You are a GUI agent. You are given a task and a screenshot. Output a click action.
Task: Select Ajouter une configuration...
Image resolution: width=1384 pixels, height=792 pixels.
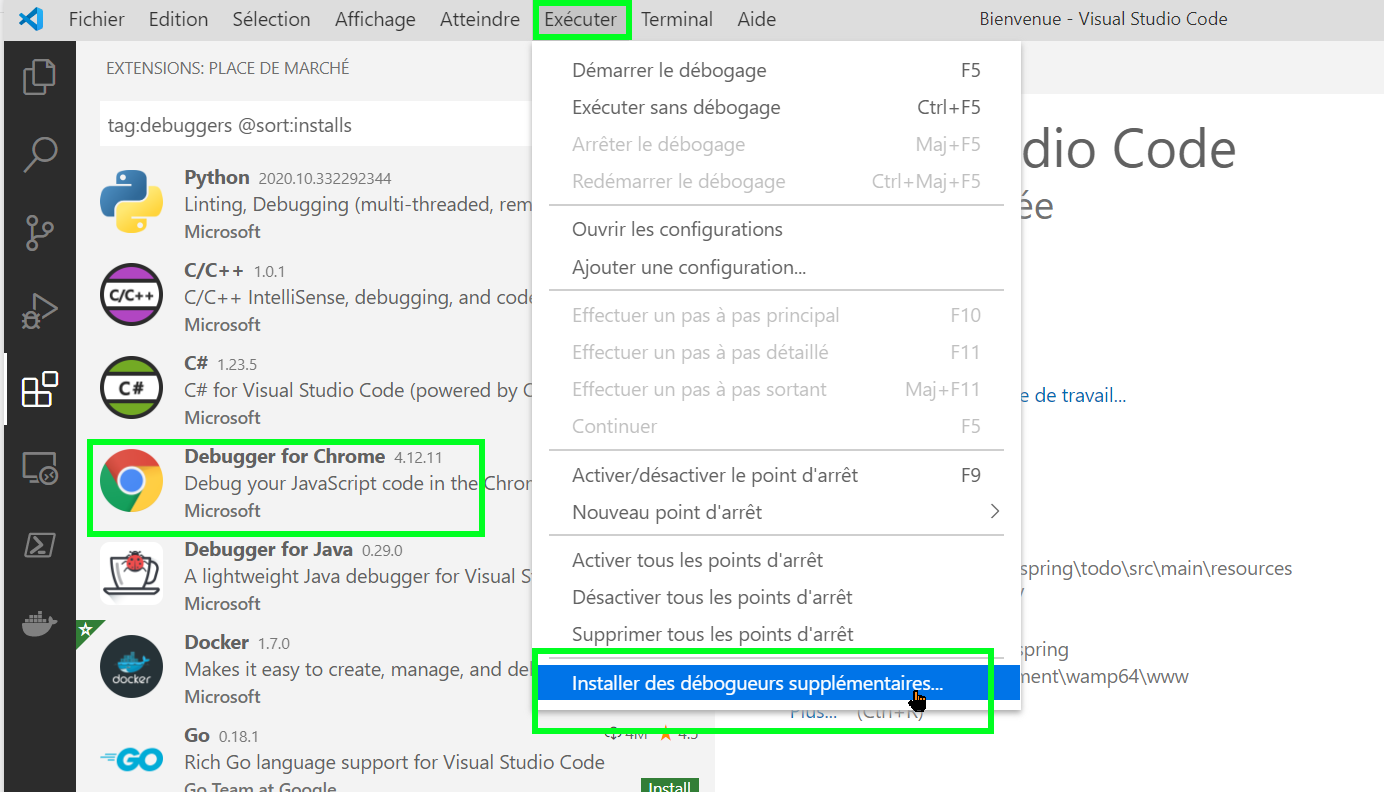tap(776, 267)
